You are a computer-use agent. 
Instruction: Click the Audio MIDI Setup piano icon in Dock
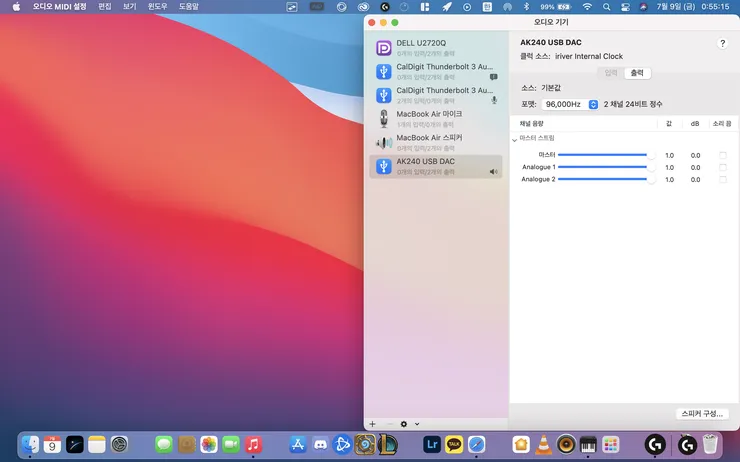click(588, 444)
